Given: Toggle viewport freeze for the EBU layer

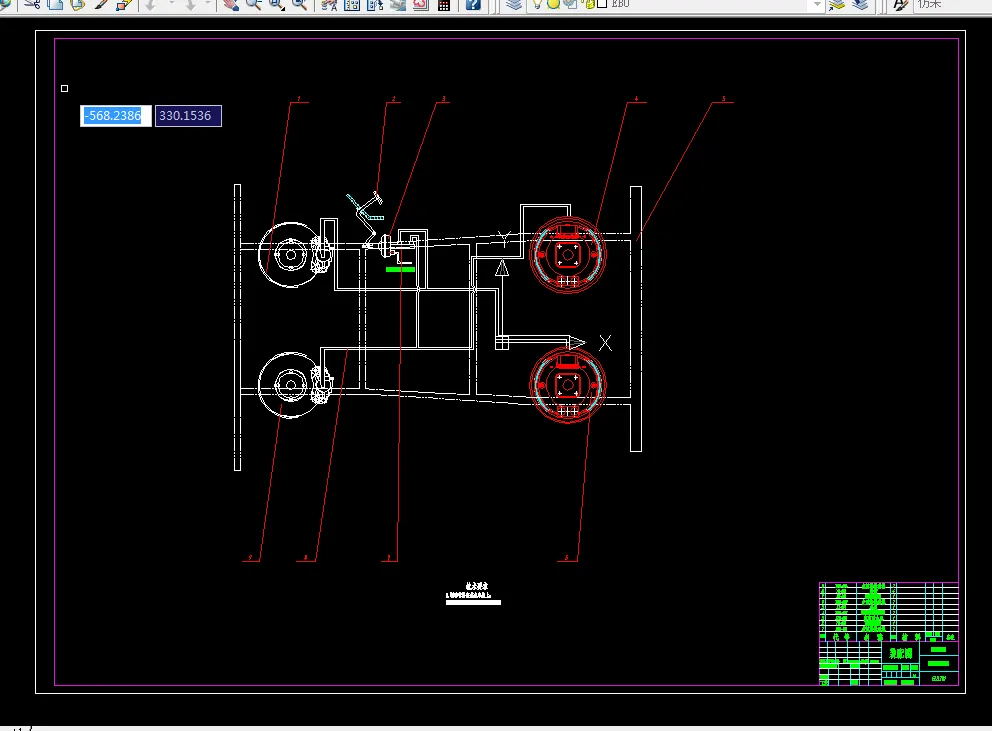Looking at the screenshot, I should pyautogui.click(x=569, y=4).
